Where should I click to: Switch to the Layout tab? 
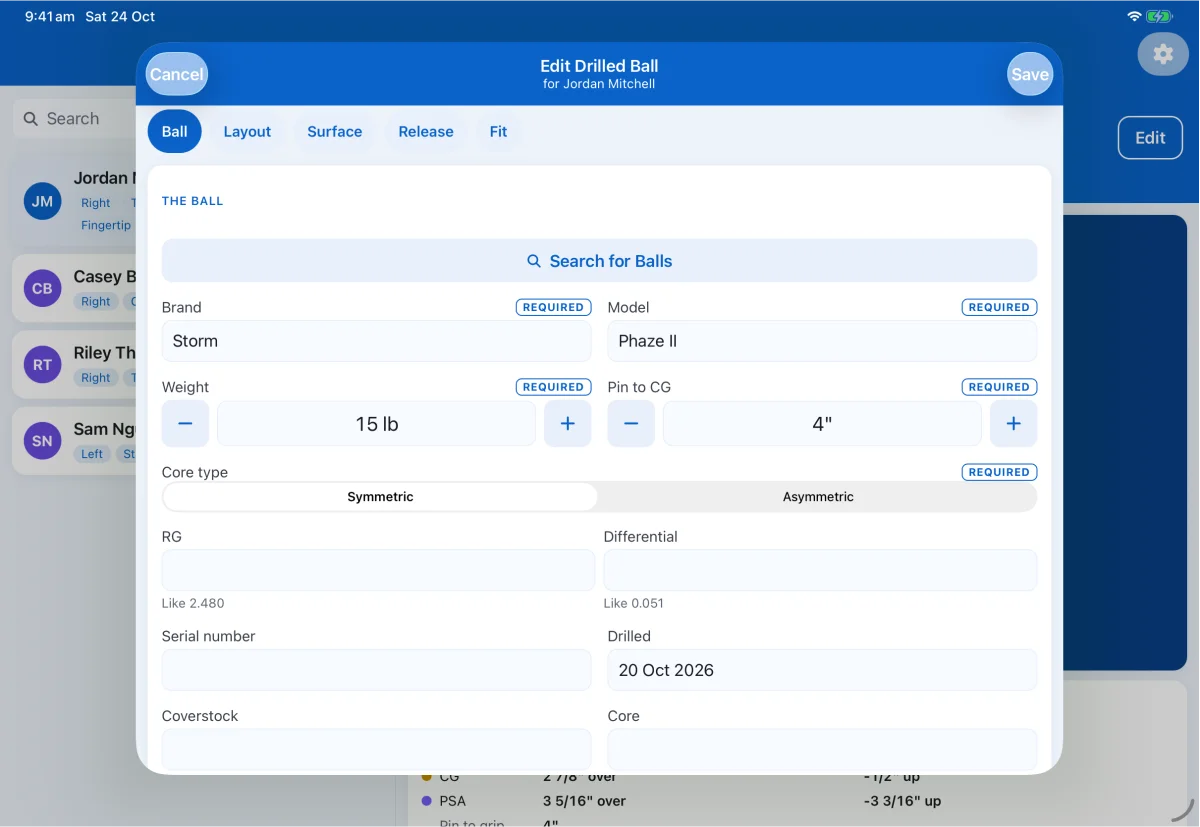[x=247, y=132]
